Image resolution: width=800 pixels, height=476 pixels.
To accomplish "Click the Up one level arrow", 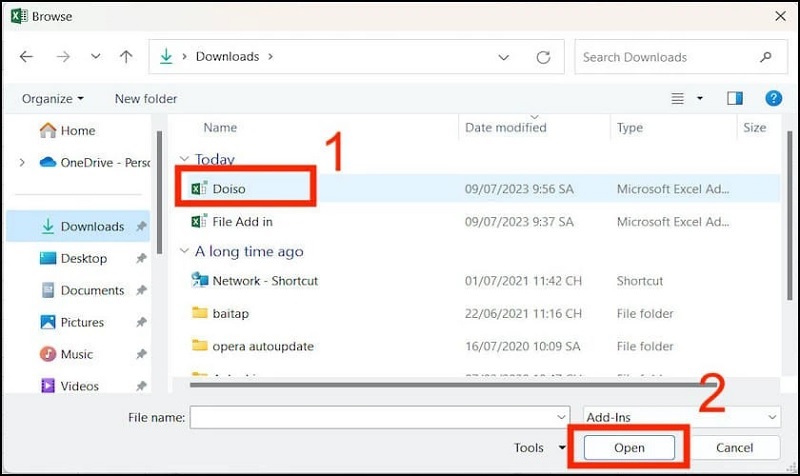I will [x=126, y=57].
